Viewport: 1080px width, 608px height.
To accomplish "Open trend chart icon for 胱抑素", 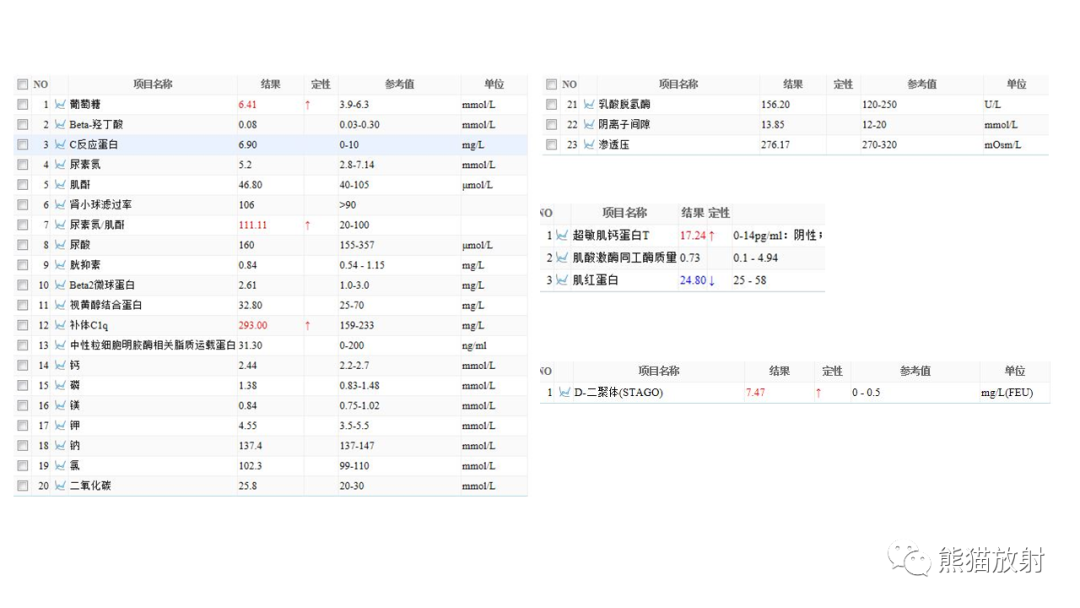I will 60,264.
